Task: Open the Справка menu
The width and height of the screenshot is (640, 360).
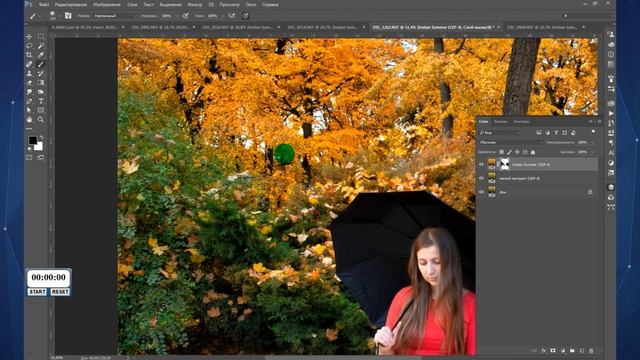Action: click(270, 4)
